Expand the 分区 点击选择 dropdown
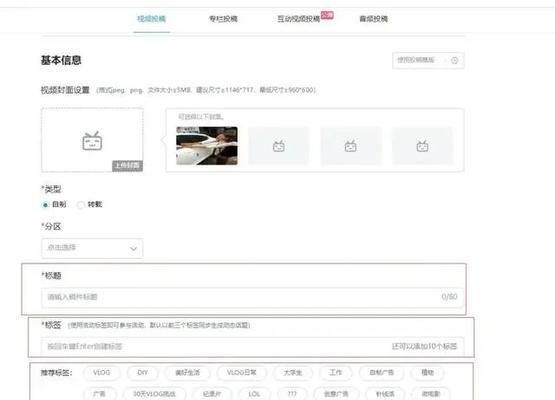Viewport: 555px width, 400px height. (92, 248)
